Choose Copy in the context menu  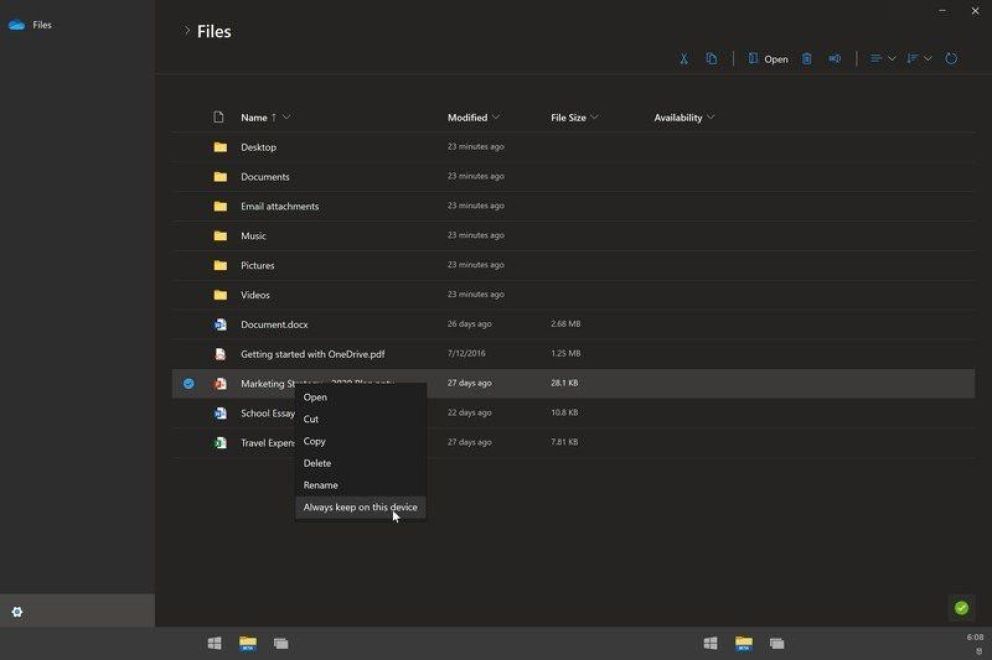coord(361,441)
